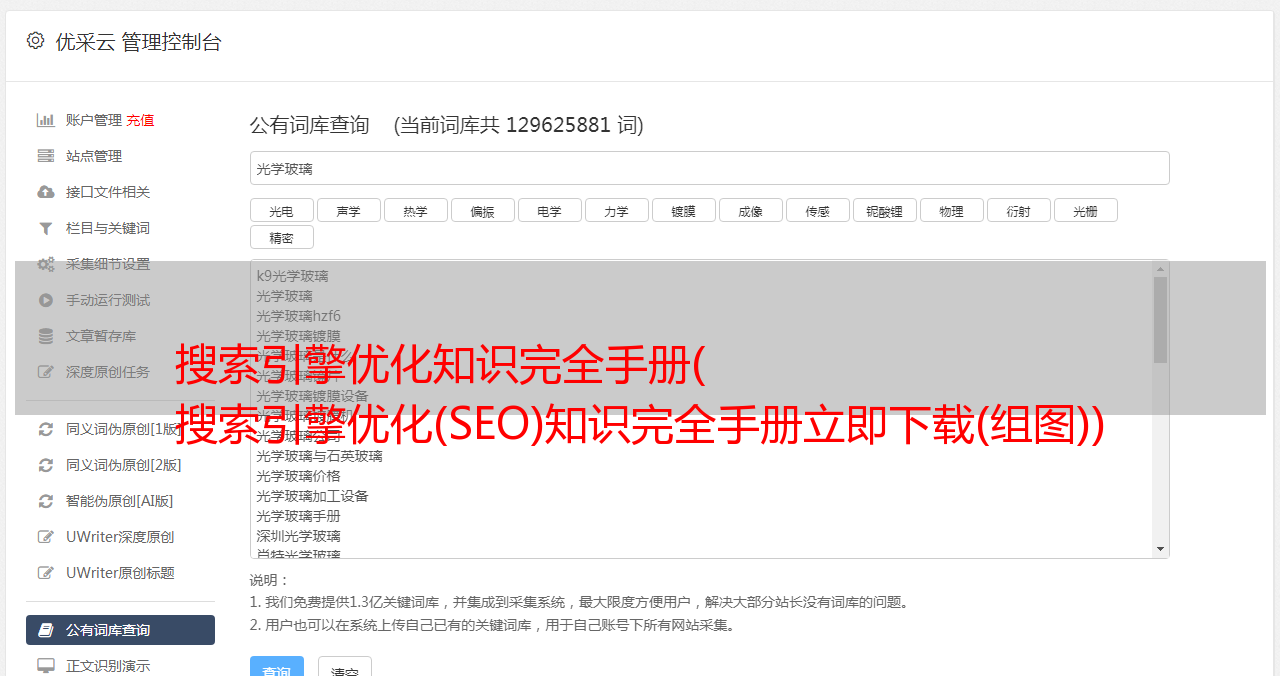This screenshot has height=676, width=1280.
Task: Click the 充值 recharge link
Action: coord(140,120)
